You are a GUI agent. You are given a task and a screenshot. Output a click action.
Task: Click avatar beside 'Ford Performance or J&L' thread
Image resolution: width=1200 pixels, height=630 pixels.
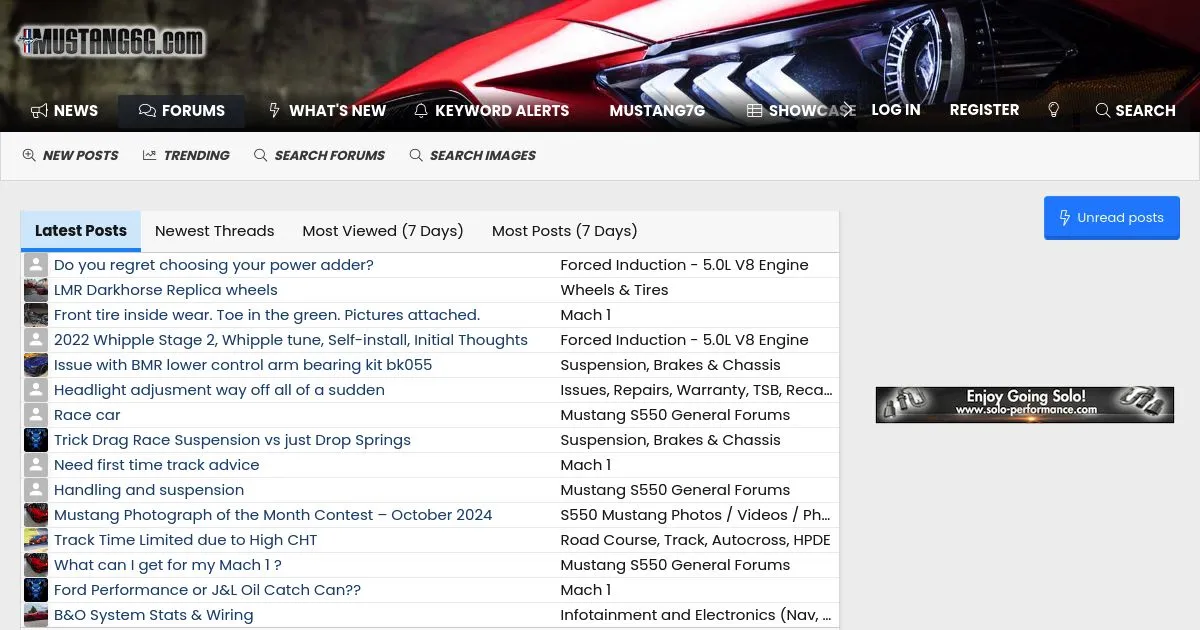(36, 590)
